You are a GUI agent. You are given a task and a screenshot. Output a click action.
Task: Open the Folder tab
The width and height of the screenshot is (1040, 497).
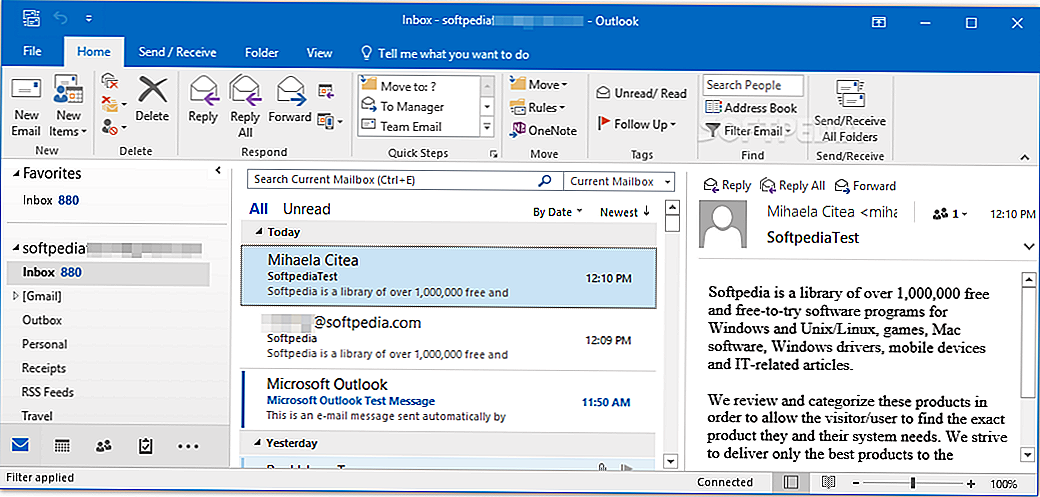(x=261, y=53)
